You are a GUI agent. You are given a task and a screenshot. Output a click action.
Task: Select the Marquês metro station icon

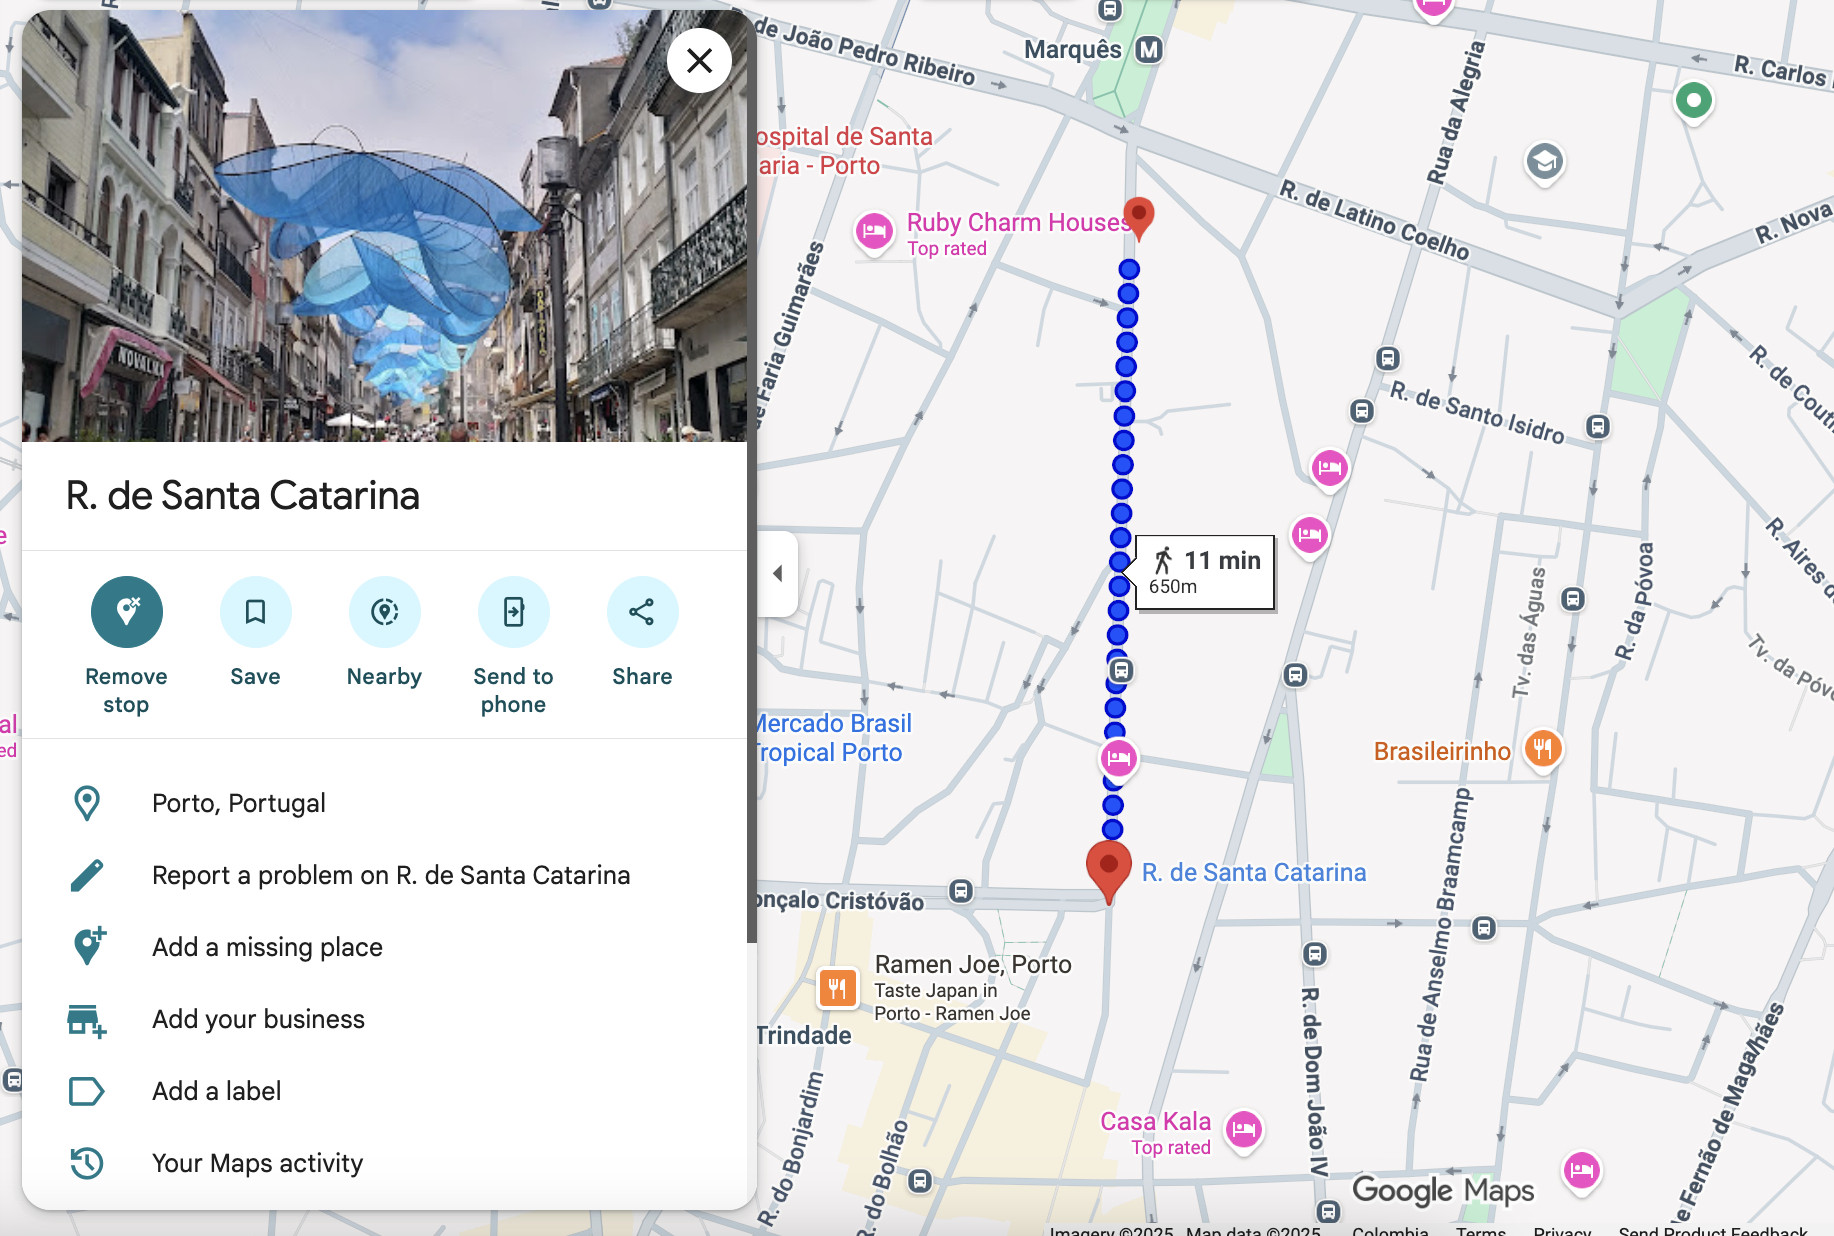point(1149,49)
